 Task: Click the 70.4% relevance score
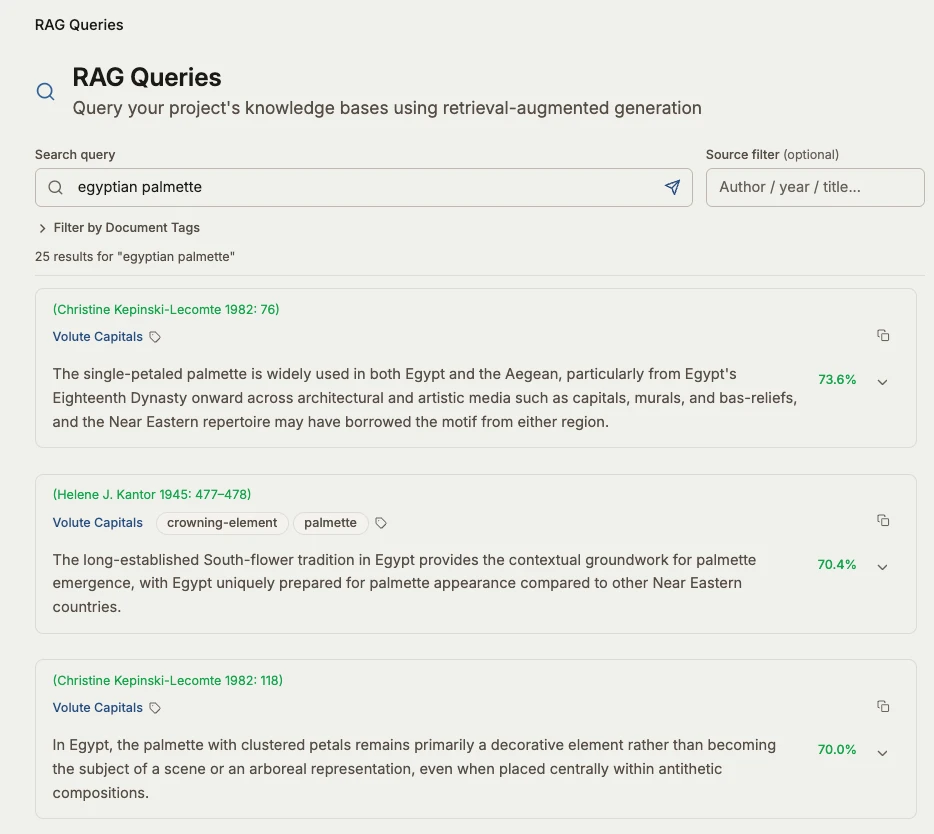pos(837,564)
